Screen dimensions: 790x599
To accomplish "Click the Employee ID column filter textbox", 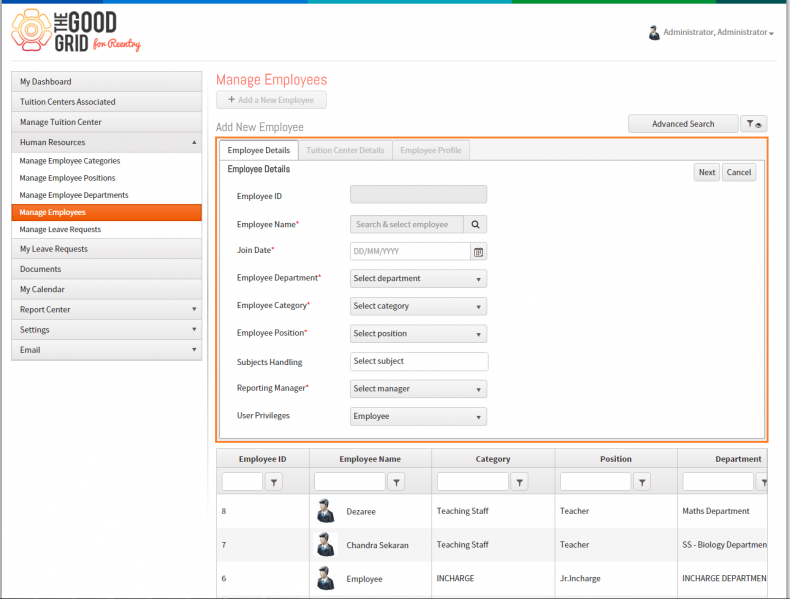I will tap(242, 482).
